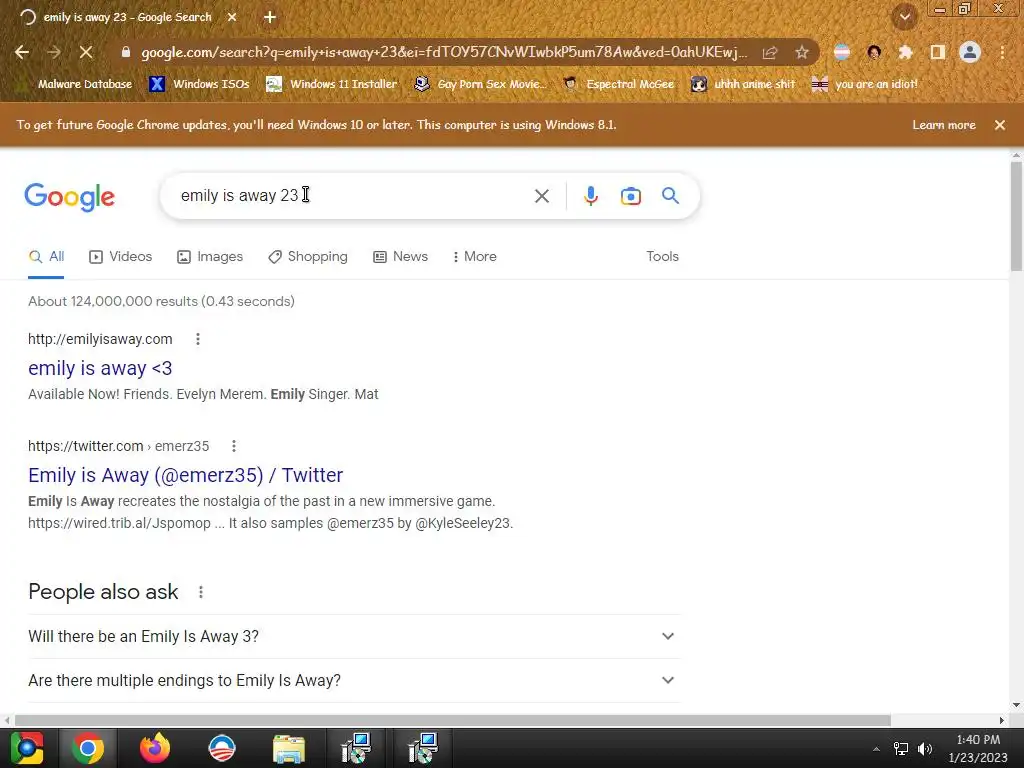Open the first installer icon on taskbar
The width and height of the screenshot is (1024, 768).
click(356, 748)
